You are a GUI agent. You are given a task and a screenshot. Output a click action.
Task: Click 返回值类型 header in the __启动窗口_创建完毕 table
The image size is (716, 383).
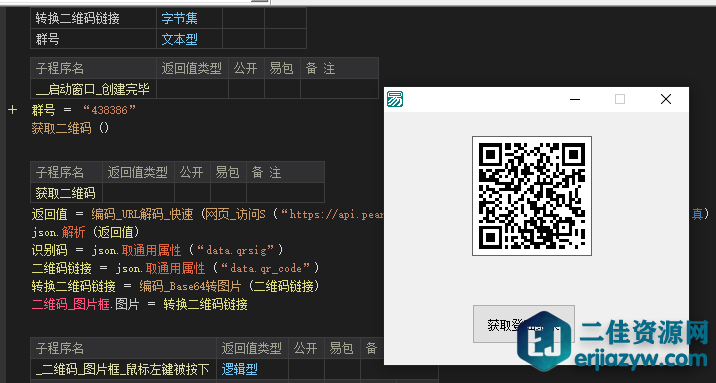point(192,68)
